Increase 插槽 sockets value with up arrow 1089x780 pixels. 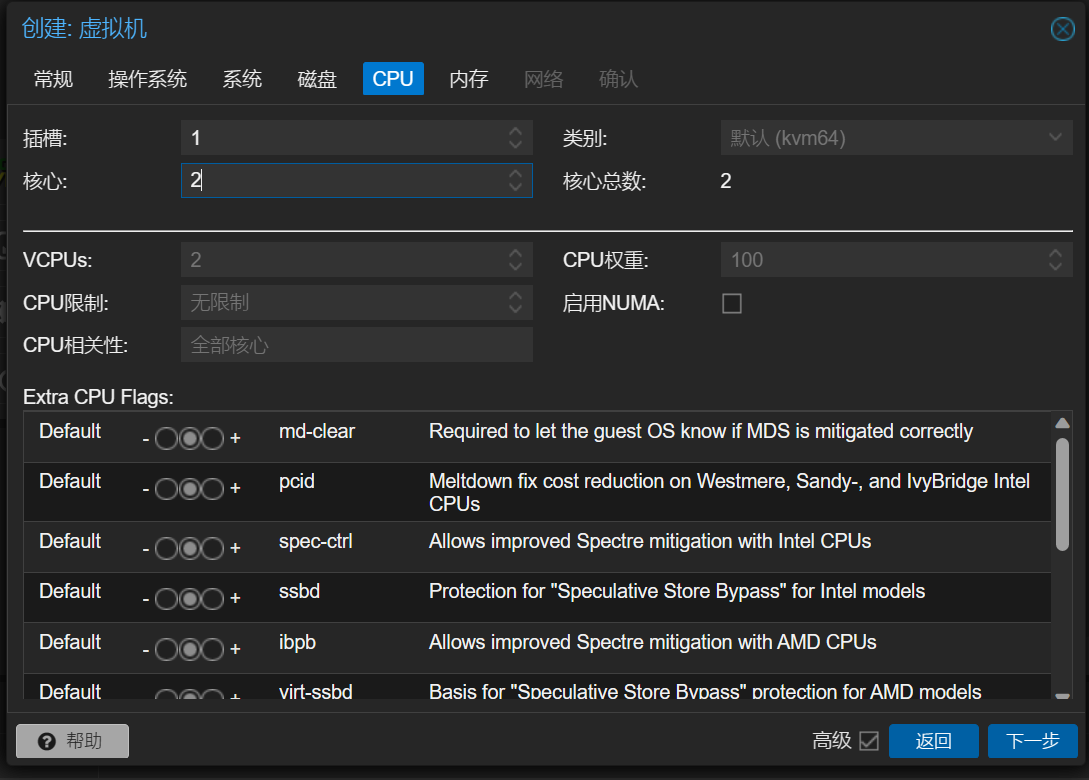tap(515, 132)
